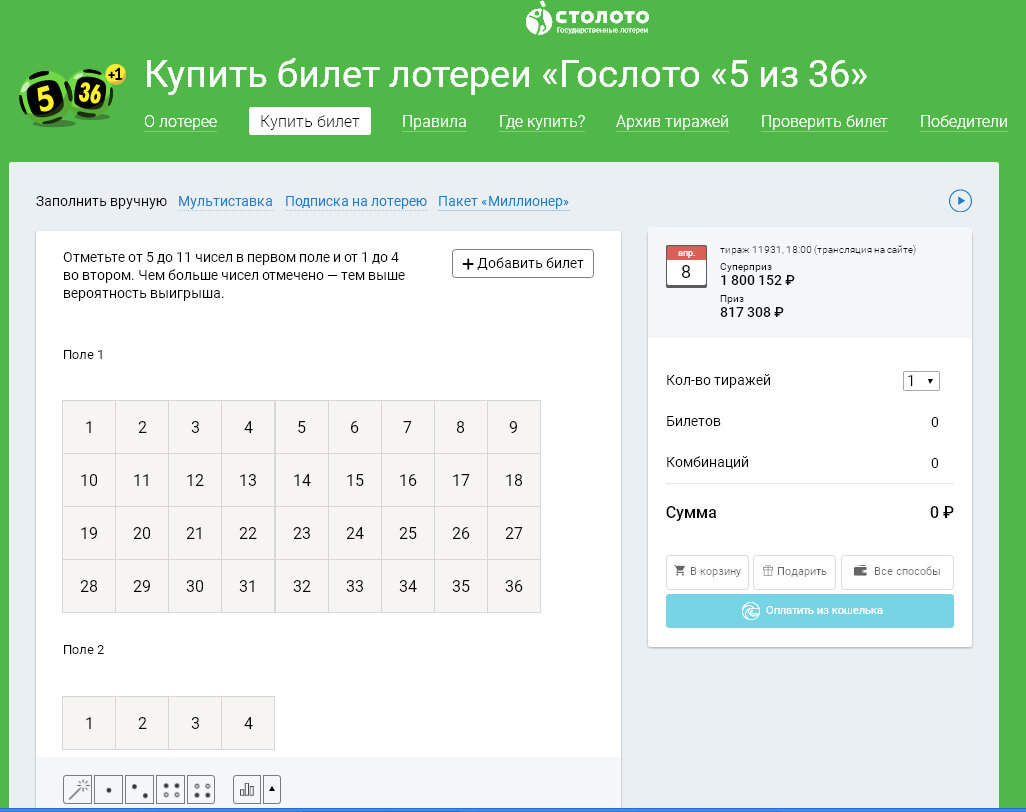Open 'Подписка на лотерею' link
1026x812 pixels.
[356, 202]
